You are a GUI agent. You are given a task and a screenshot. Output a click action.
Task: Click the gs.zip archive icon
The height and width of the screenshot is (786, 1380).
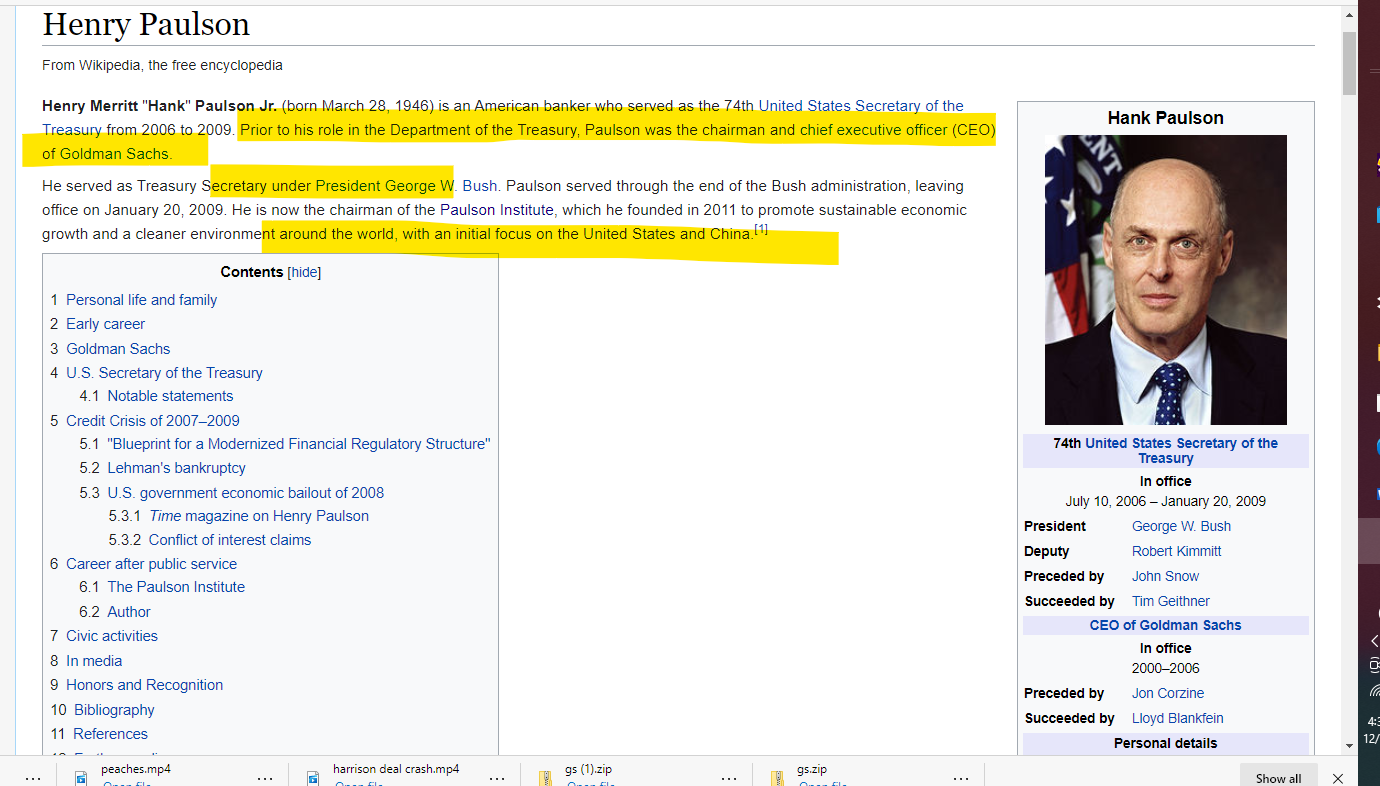(x=777, y=777)
